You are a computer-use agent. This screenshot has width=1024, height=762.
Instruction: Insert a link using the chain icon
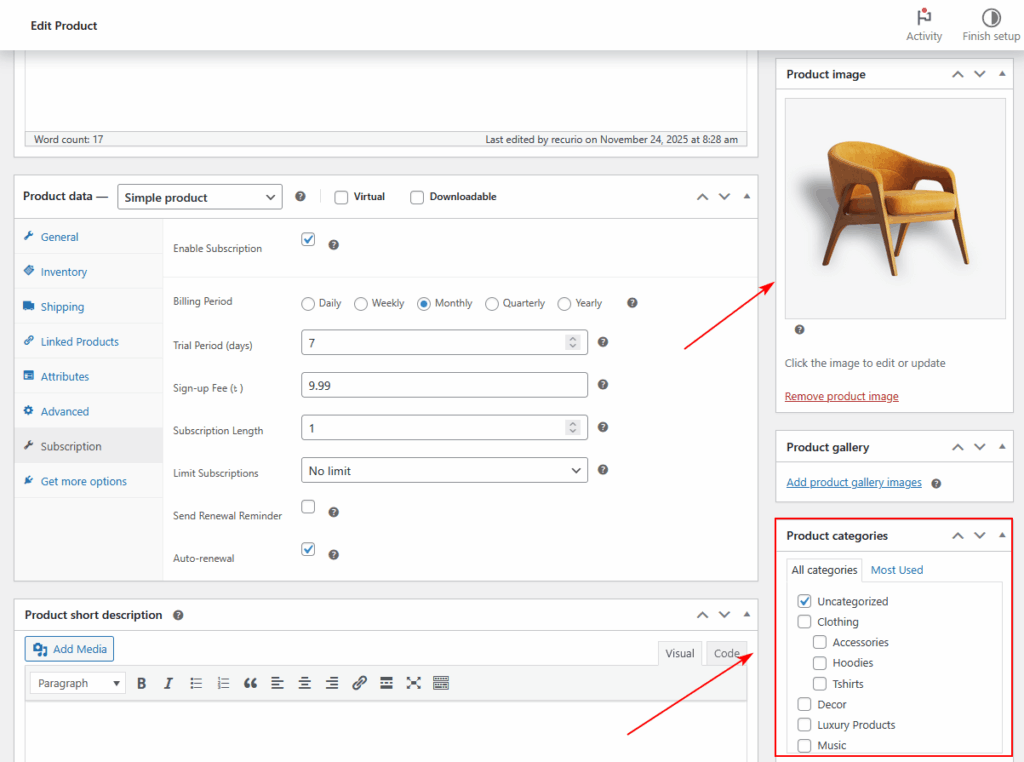[x=358, y=683]
